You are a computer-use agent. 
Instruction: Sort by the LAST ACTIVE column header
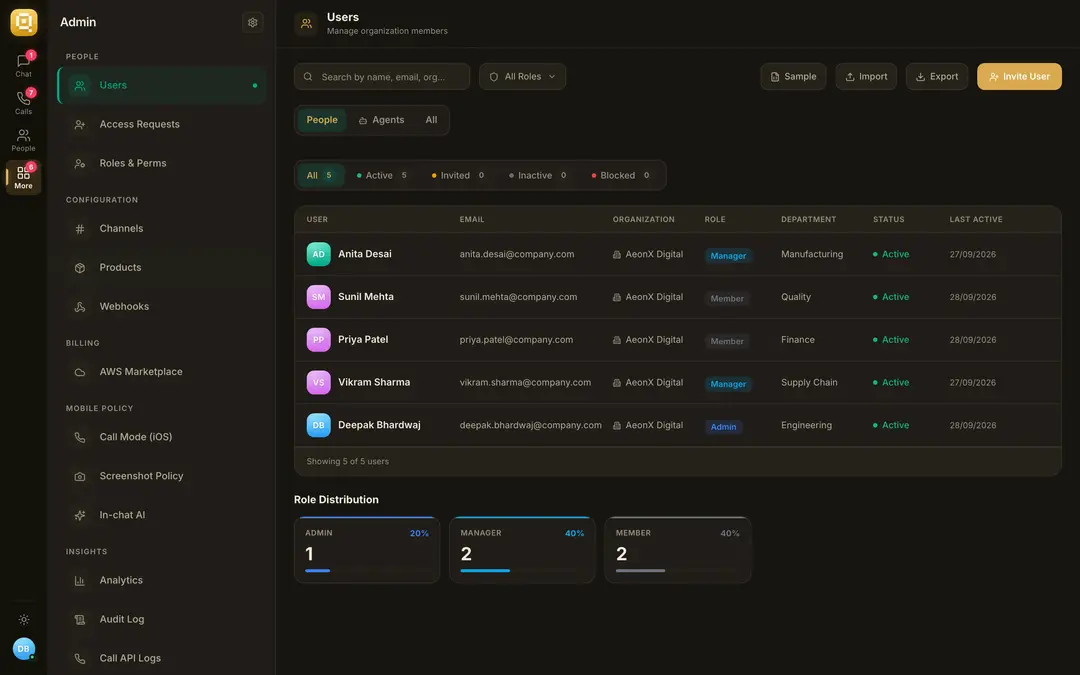[x=976, y=219]
